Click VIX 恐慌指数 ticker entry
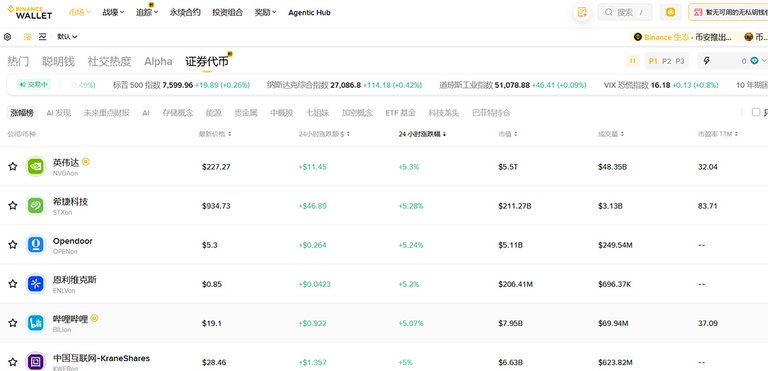 point(661,85)
